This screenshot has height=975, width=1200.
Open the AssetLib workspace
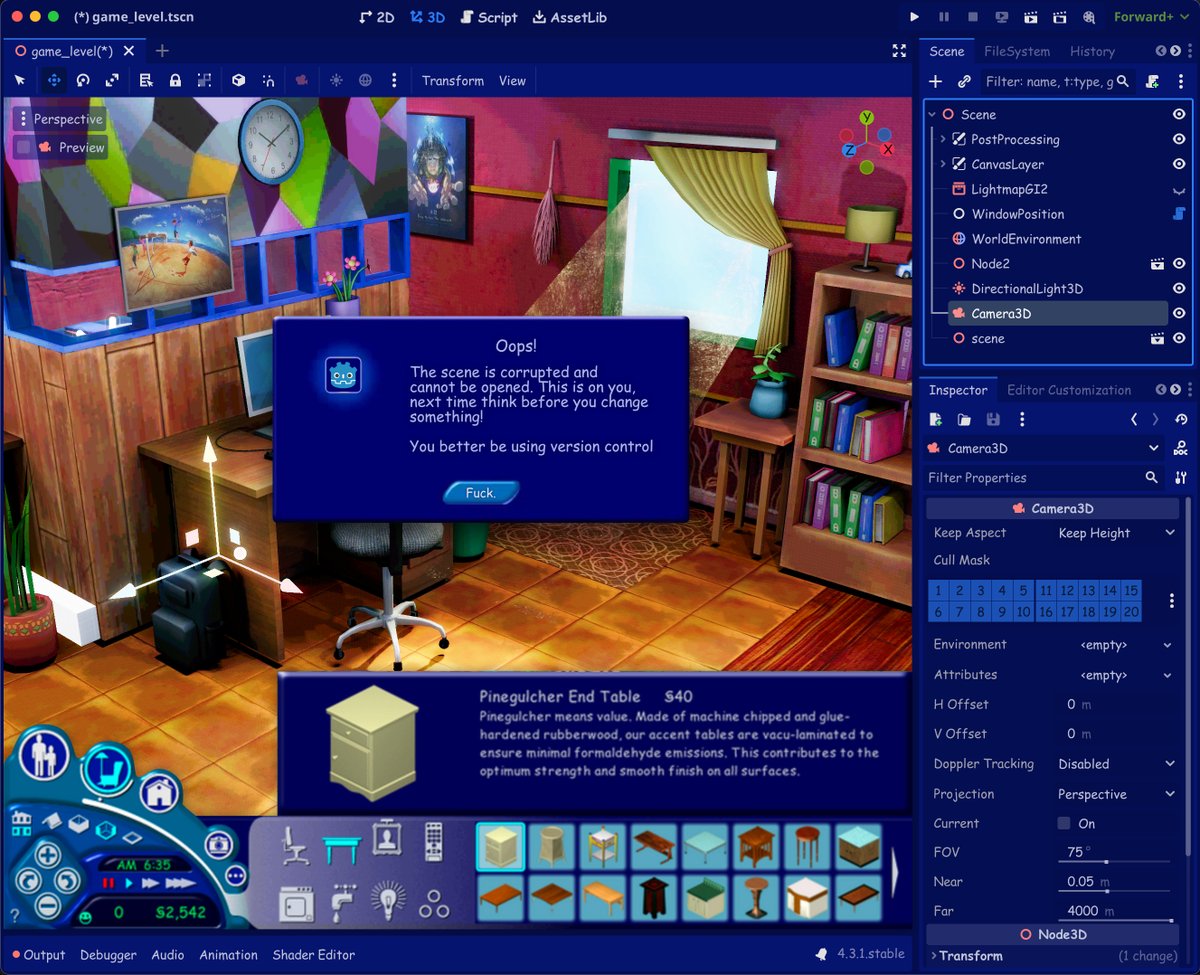(570, 17)
